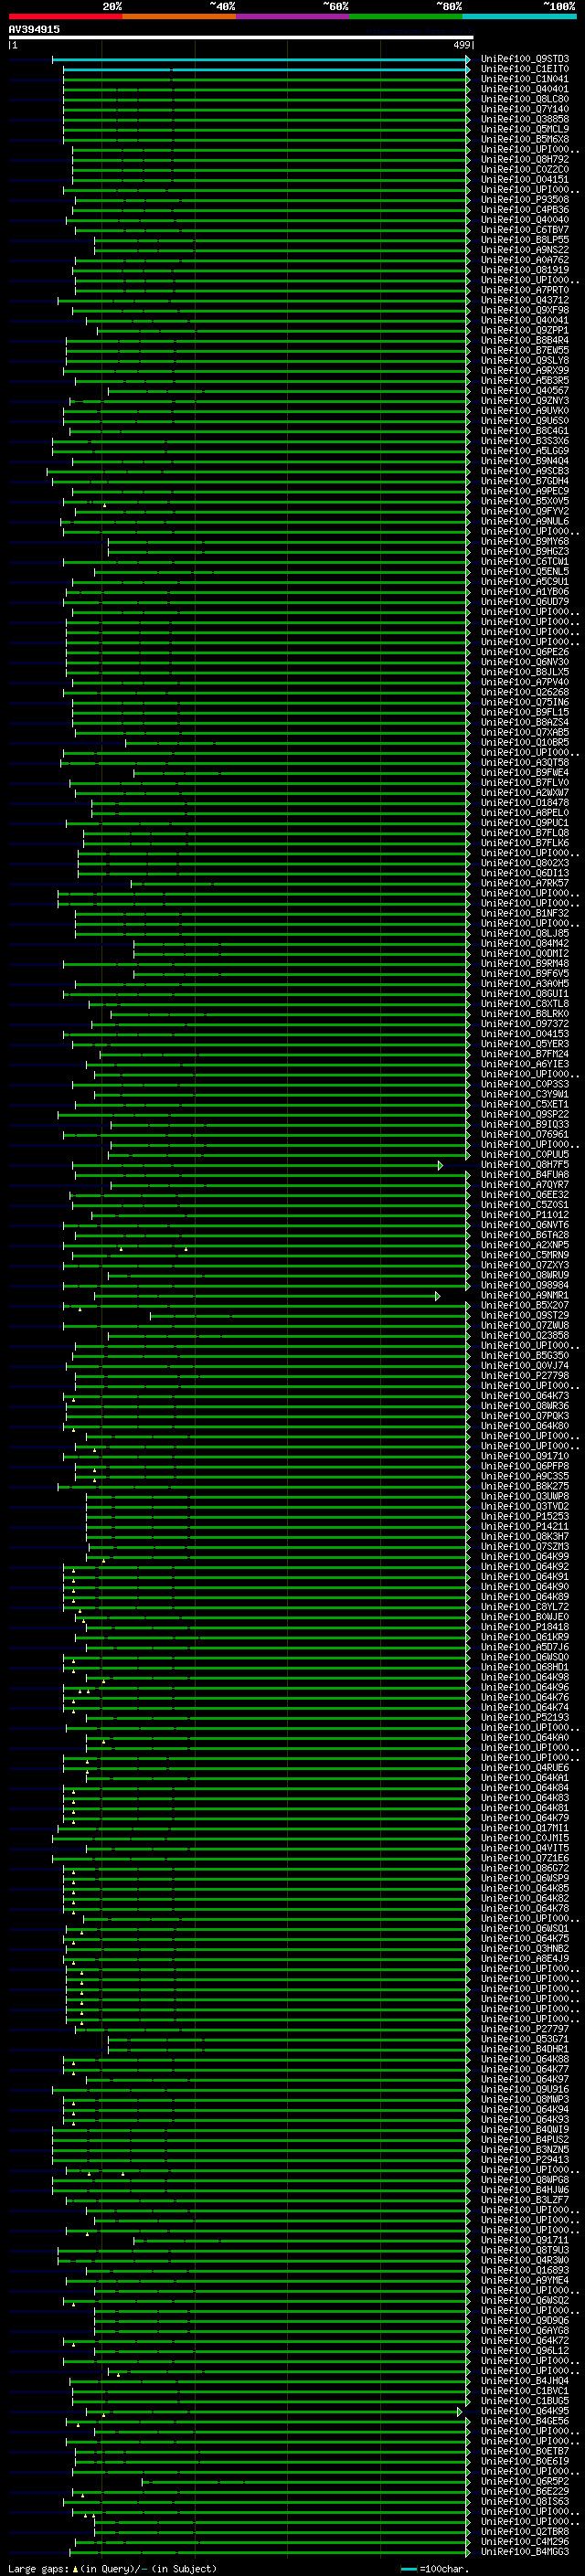
Task: Select label UniRef100_Q9SLY8
Action: (x=524, y=361)
